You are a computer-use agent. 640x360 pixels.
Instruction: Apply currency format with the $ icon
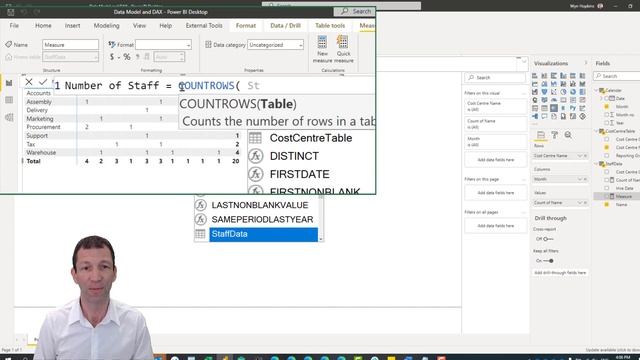(x=112, y=57)
